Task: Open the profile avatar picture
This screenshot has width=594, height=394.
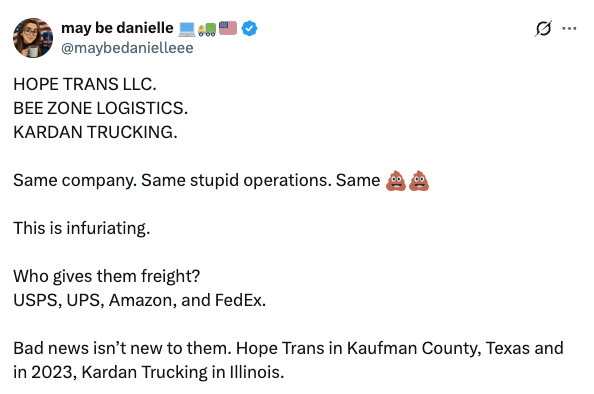Action: coord(33,38)
